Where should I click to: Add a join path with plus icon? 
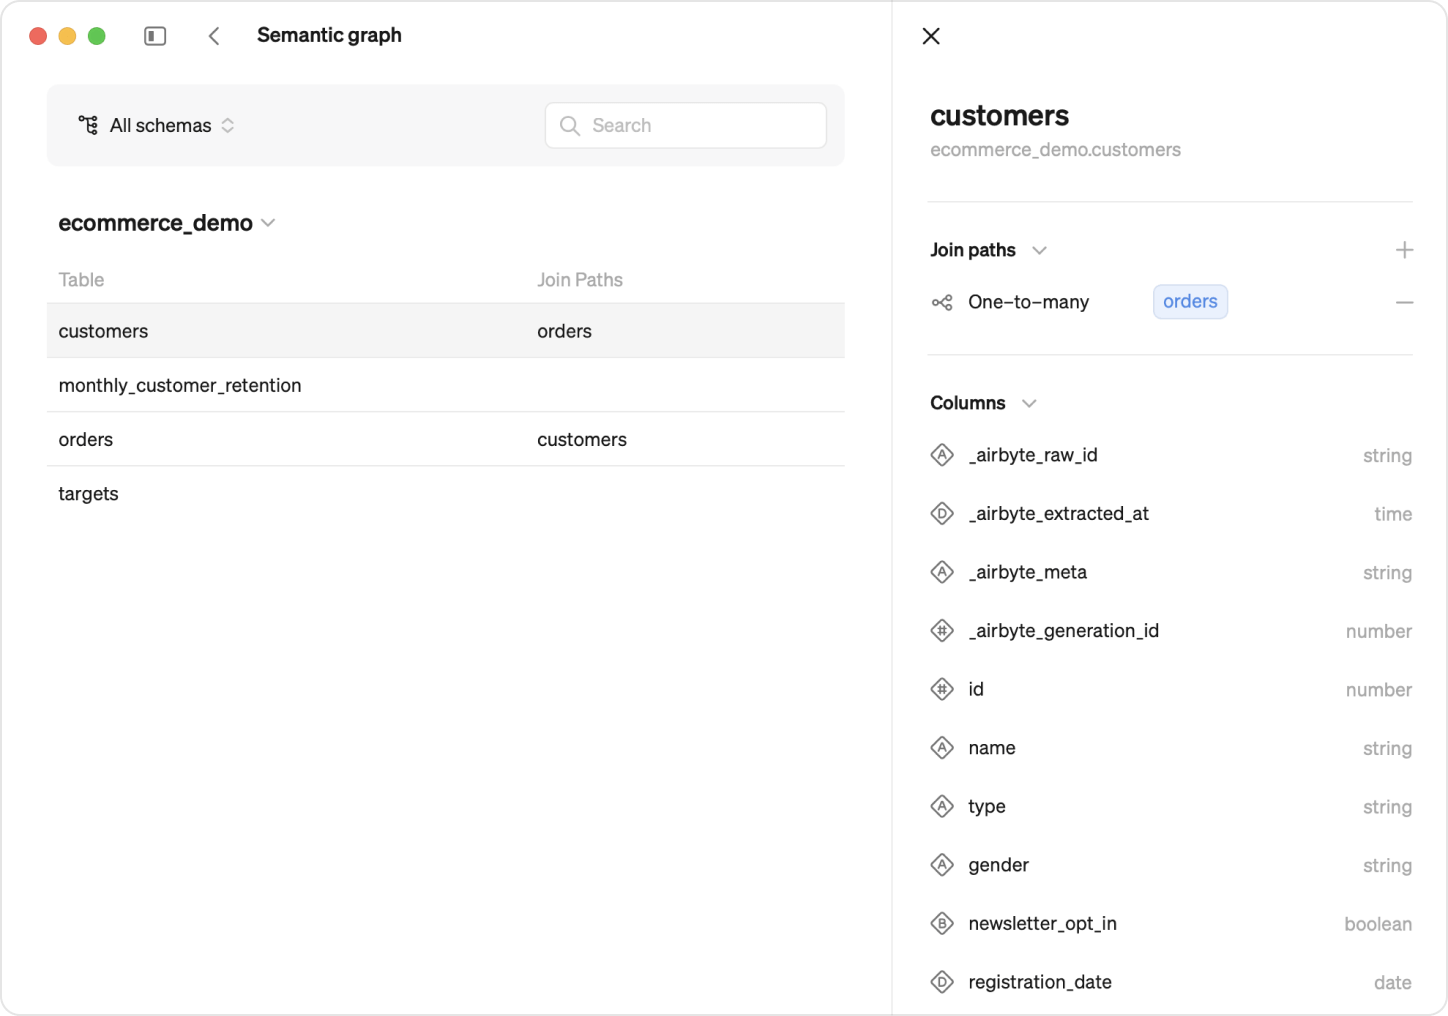tap(1404, 250)
